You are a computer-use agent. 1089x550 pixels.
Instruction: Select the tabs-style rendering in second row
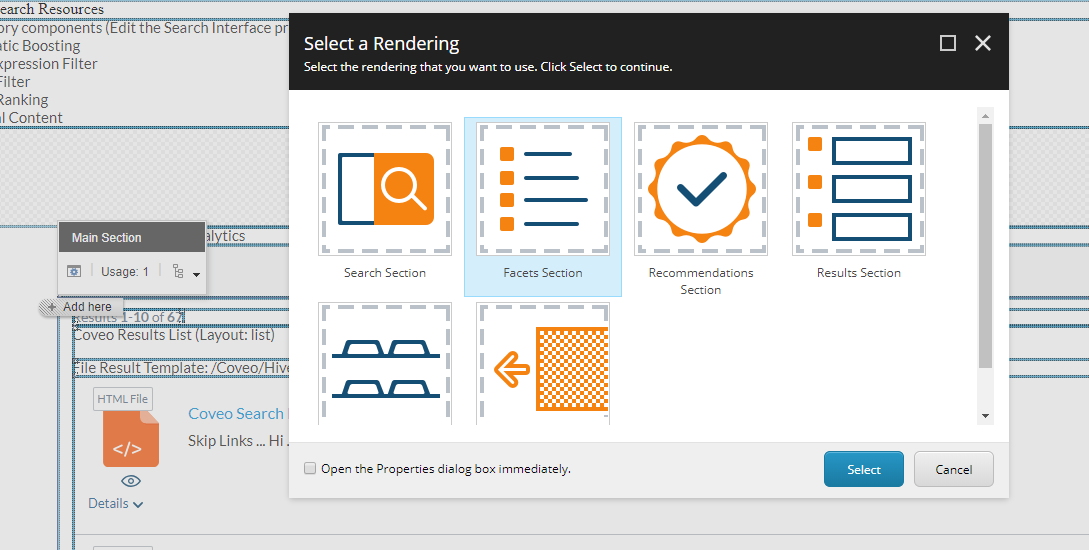(x=385, y=364)
